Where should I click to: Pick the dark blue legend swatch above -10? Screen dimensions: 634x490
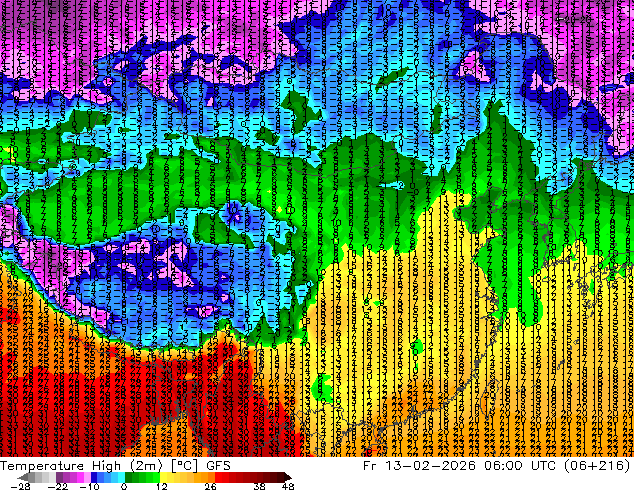pyautogui.click(x=94, y=477)
